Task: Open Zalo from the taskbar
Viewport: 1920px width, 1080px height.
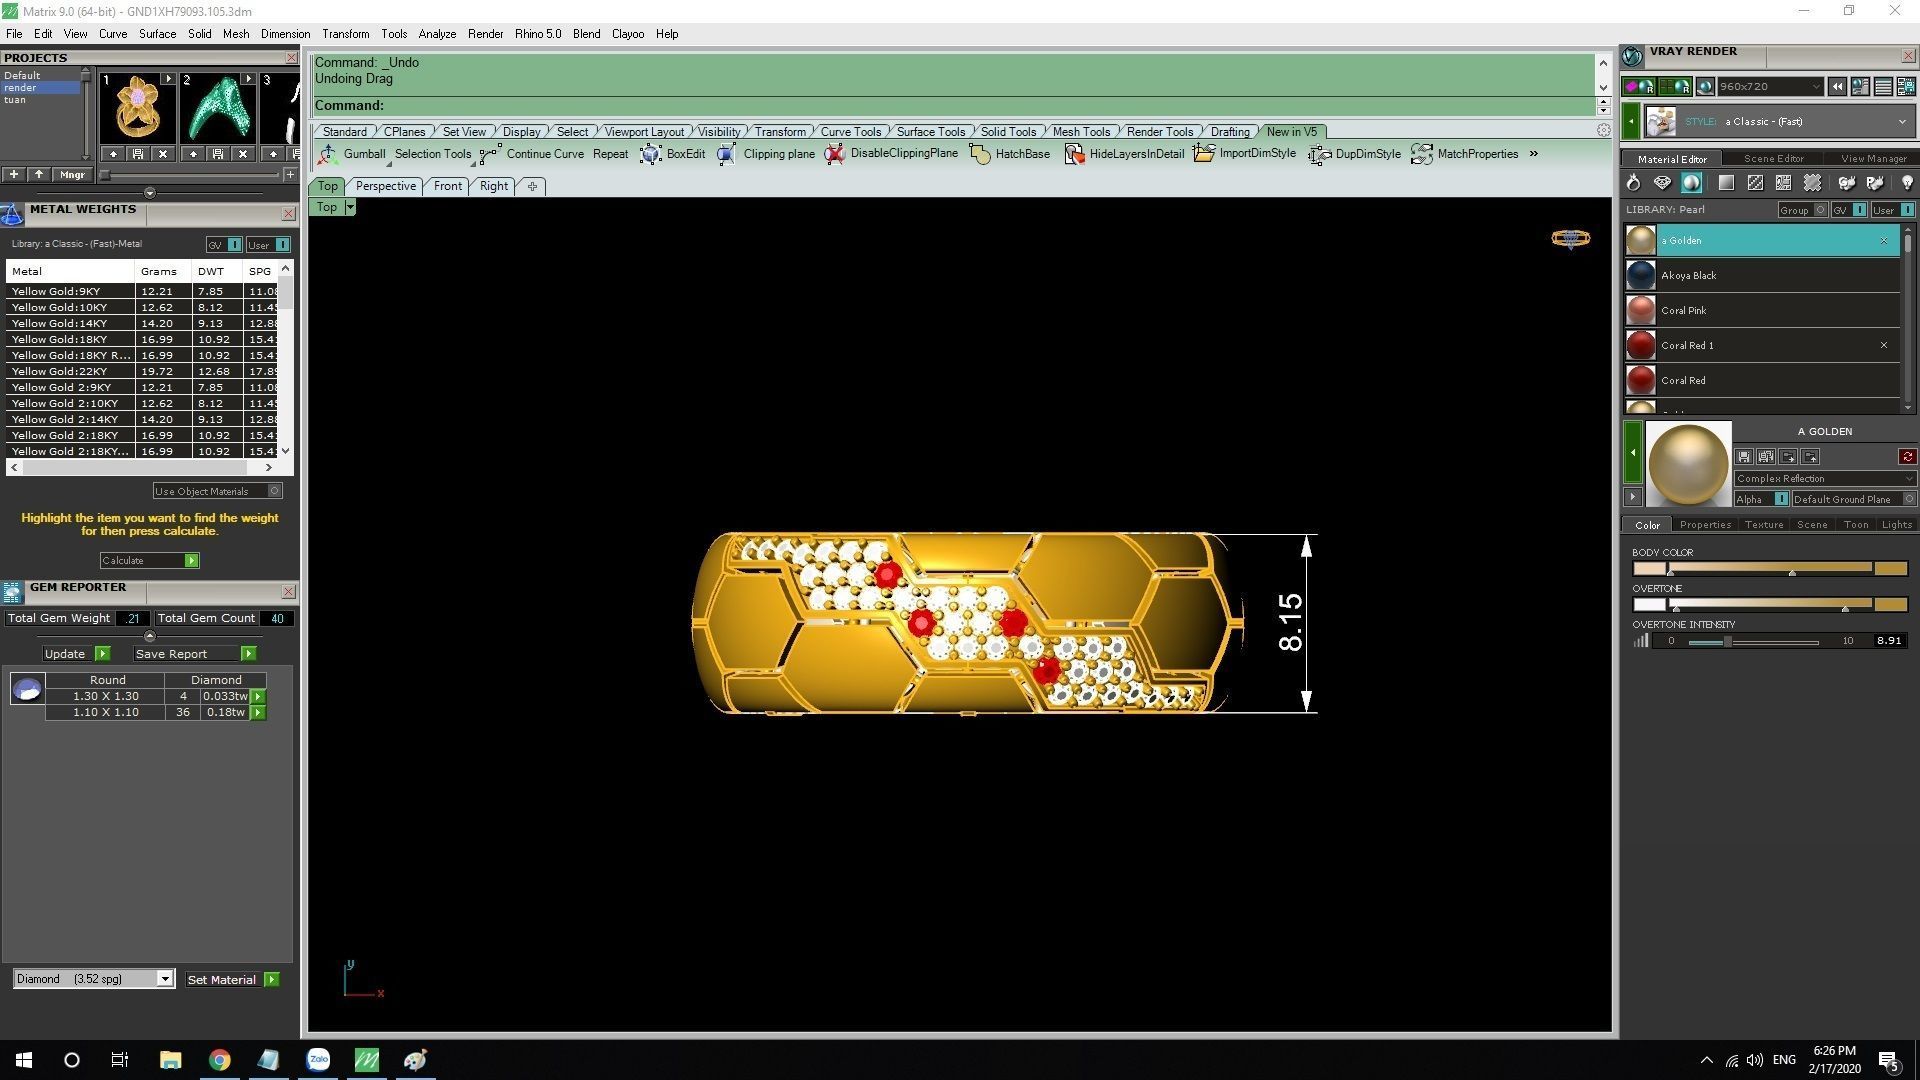Action: pyautogui.click(x=318, y=1060)
